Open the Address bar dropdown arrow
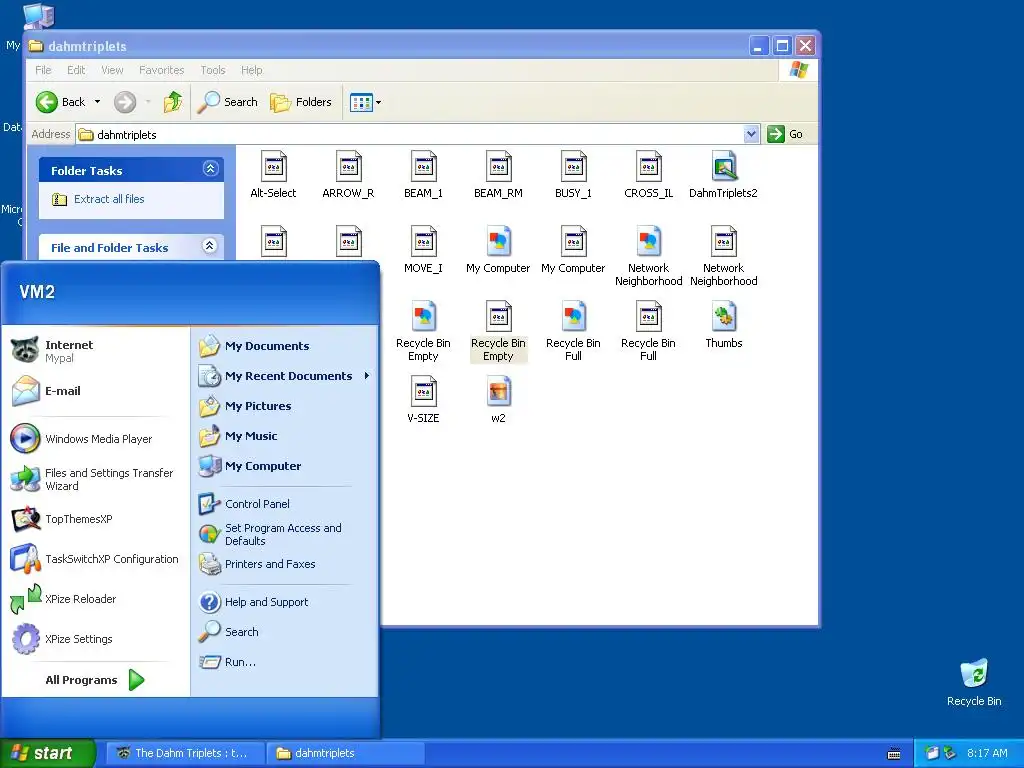The image size is (1024, 768). [752, 134]
